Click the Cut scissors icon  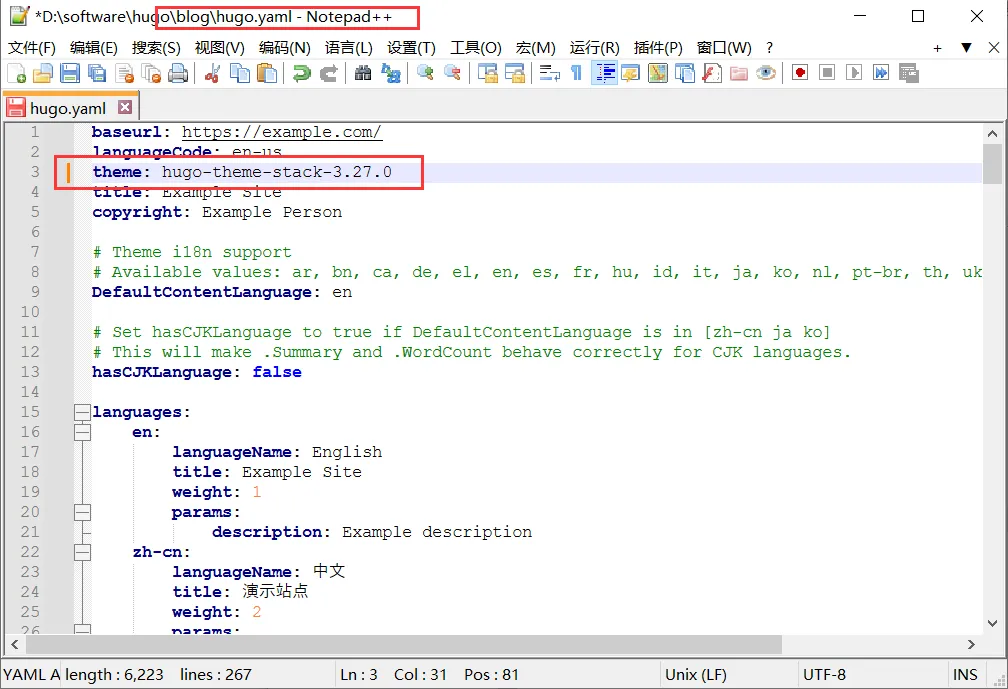coord(212,73)
